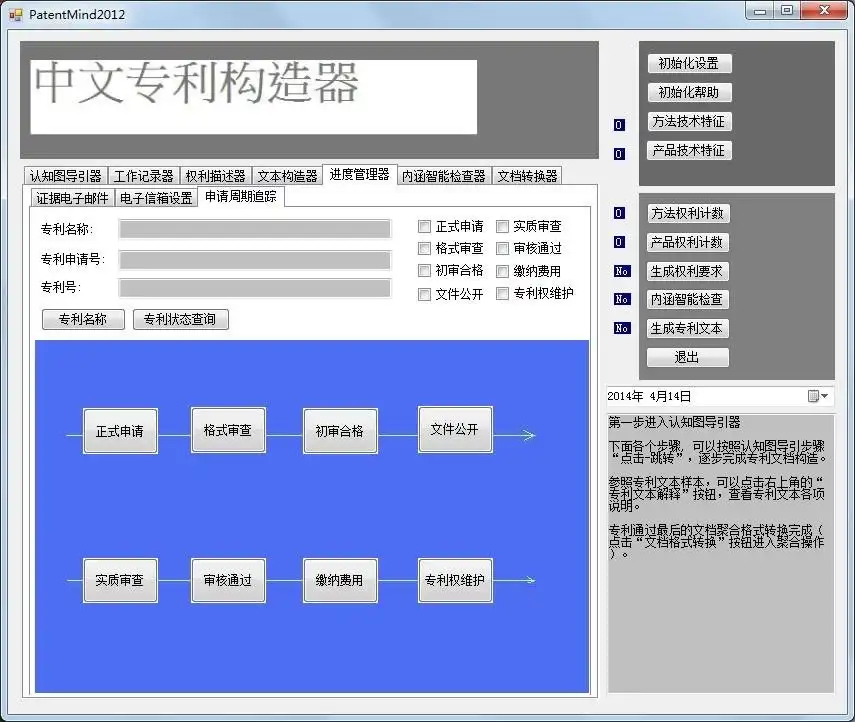
Task: Check the 文件公开 checkbox
Action: coord(424,294)
